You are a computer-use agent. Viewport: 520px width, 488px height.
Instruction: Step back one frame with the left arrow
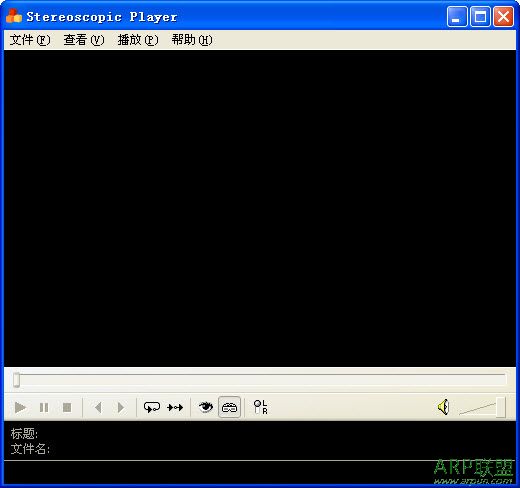coord(98,407)
